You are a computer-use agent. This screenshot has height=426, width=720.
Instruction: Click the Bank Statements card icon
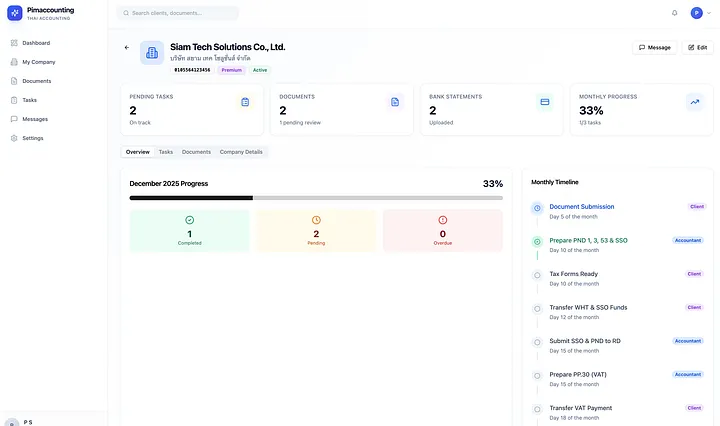coord(545,102)
